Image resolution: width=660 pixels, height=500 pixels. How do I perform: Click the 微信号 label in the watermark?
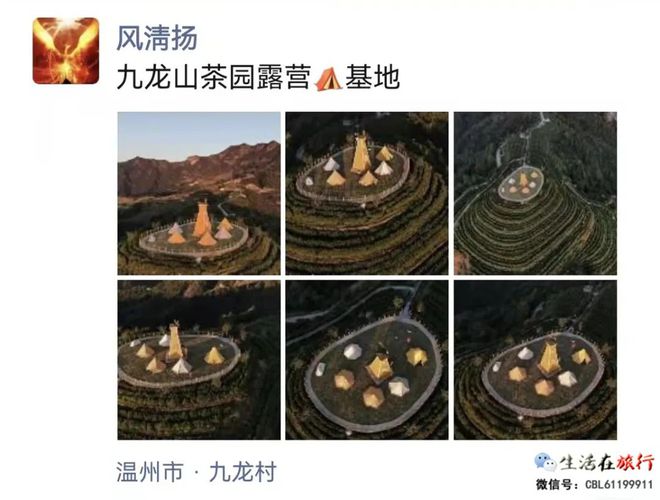[x=557, y=485]
